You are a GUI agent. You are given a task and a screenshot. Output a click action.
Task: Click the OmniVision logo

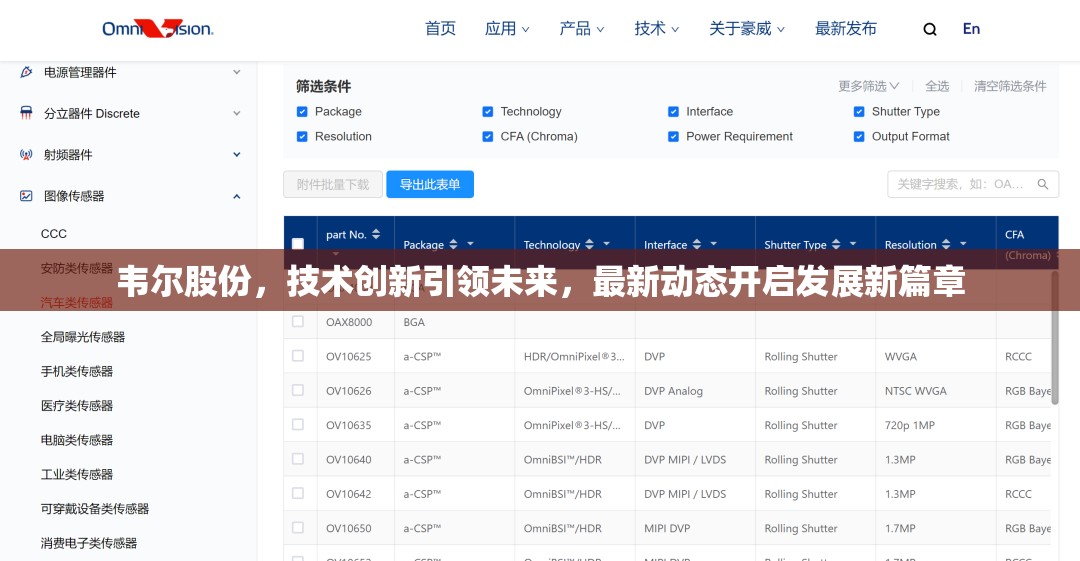coord(158,28)
